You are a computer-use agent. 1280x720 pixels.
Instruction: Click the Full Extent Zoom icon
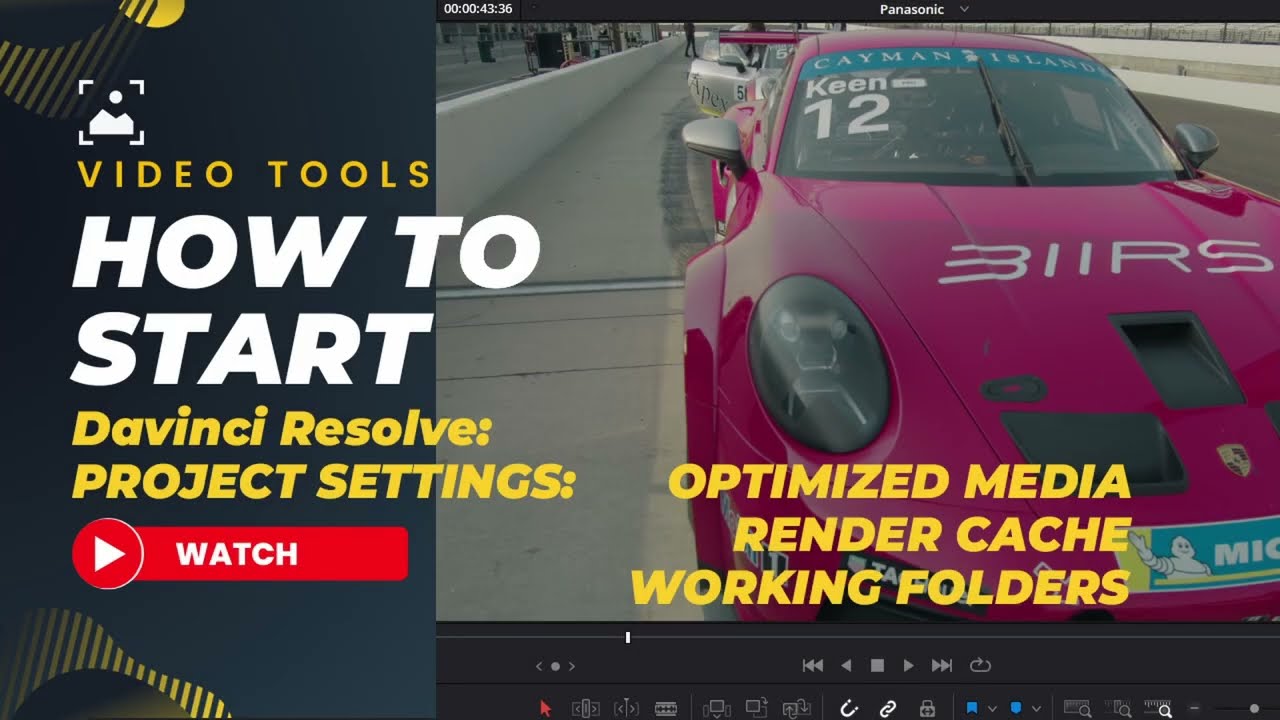click(1078, 709)
